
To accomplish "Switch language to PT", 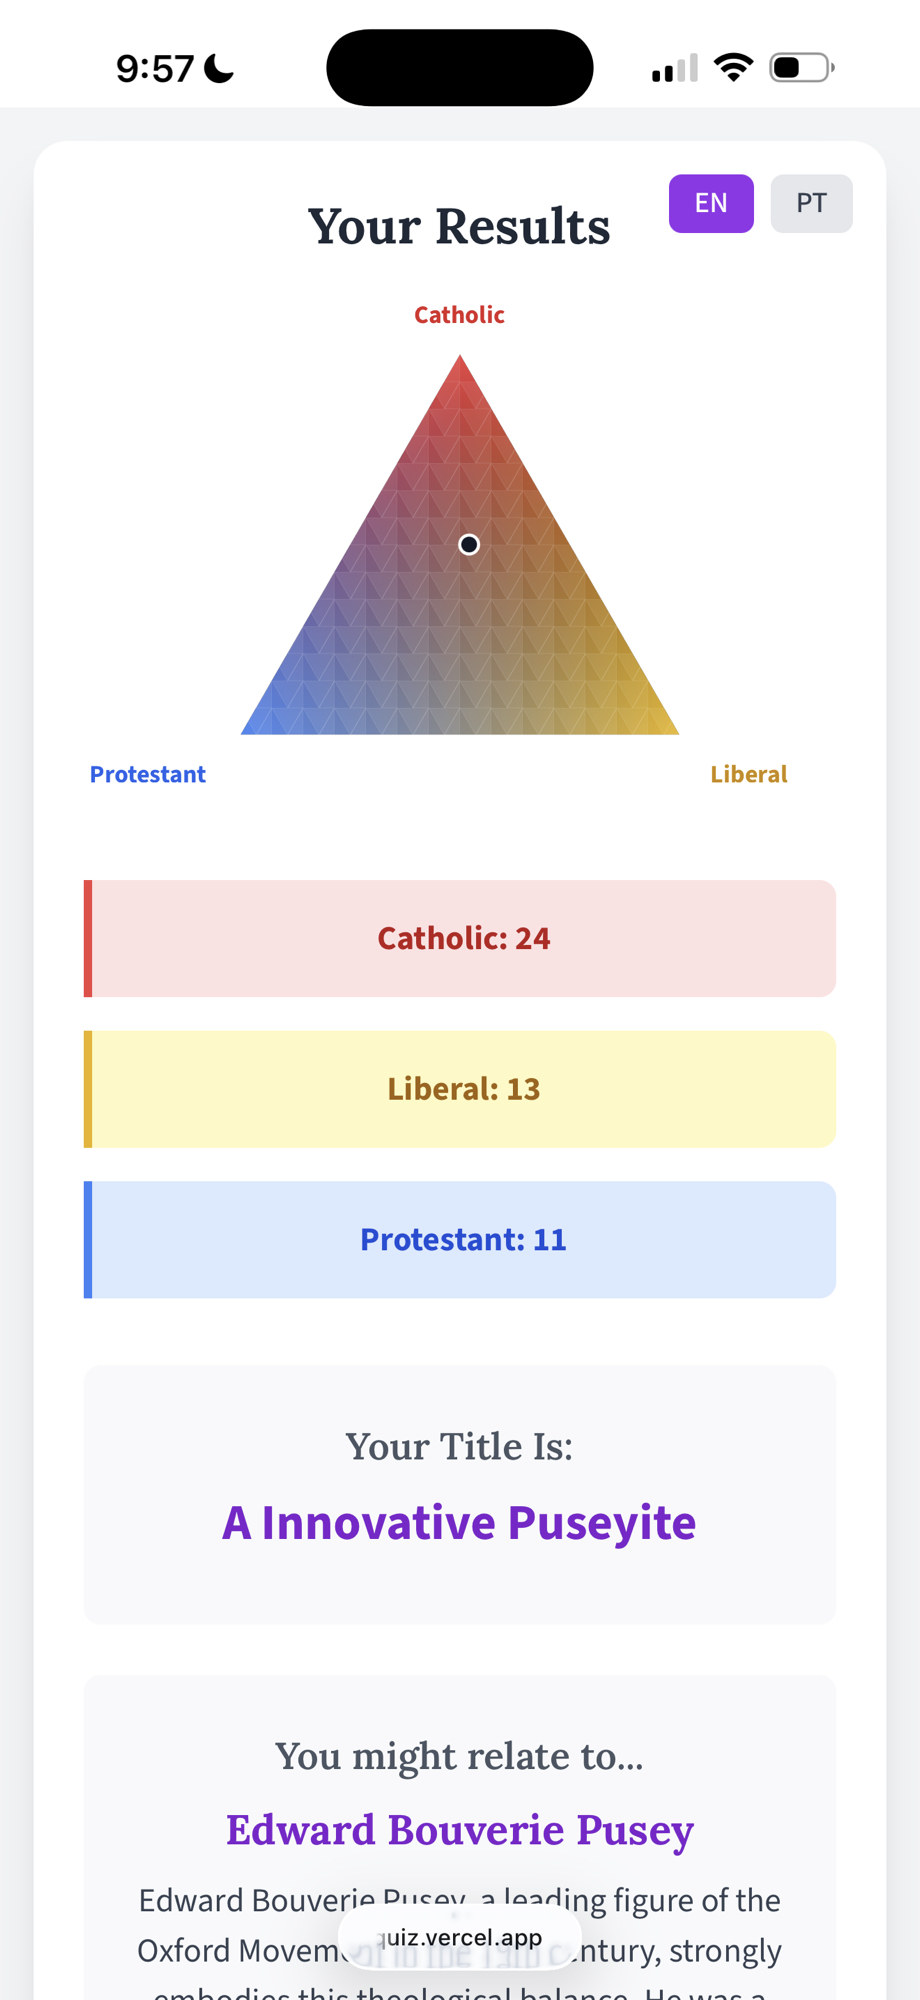I will click(811, 204).
